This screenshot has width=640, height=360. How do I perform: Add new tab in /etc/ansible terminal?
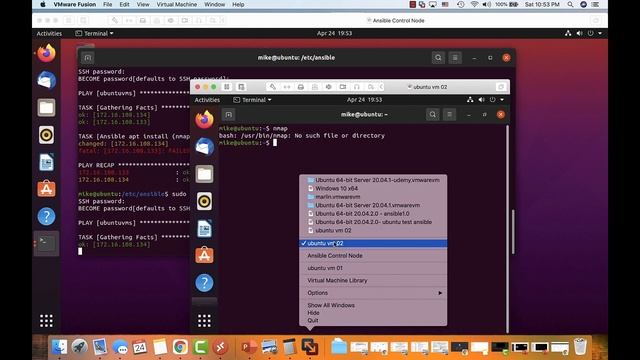[87, 58]
